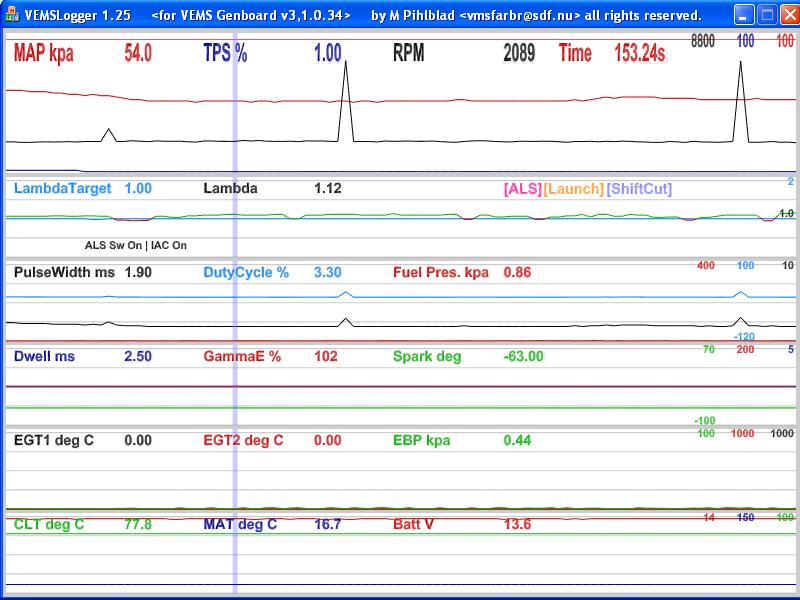Click the PulseWidth ms label
800x600 pixels.
click(64, 272)
